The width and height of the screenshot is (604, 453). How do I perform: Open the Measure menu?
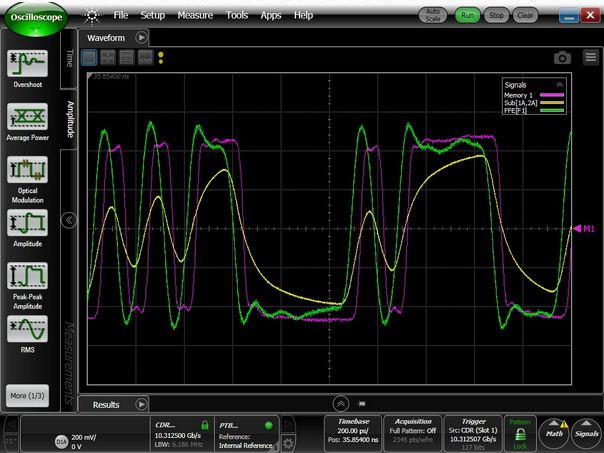point(195,15)
